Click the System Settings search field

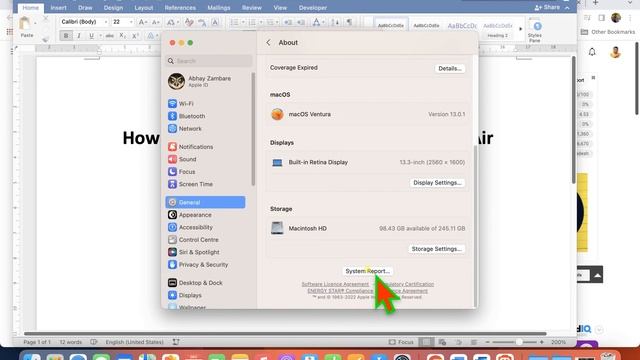209,61
